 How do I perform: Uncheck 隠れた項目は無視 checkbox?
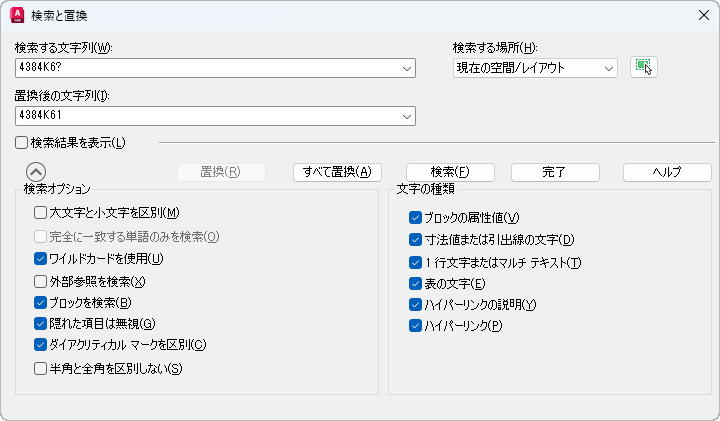pyautogui.click(x=41, y=323)
